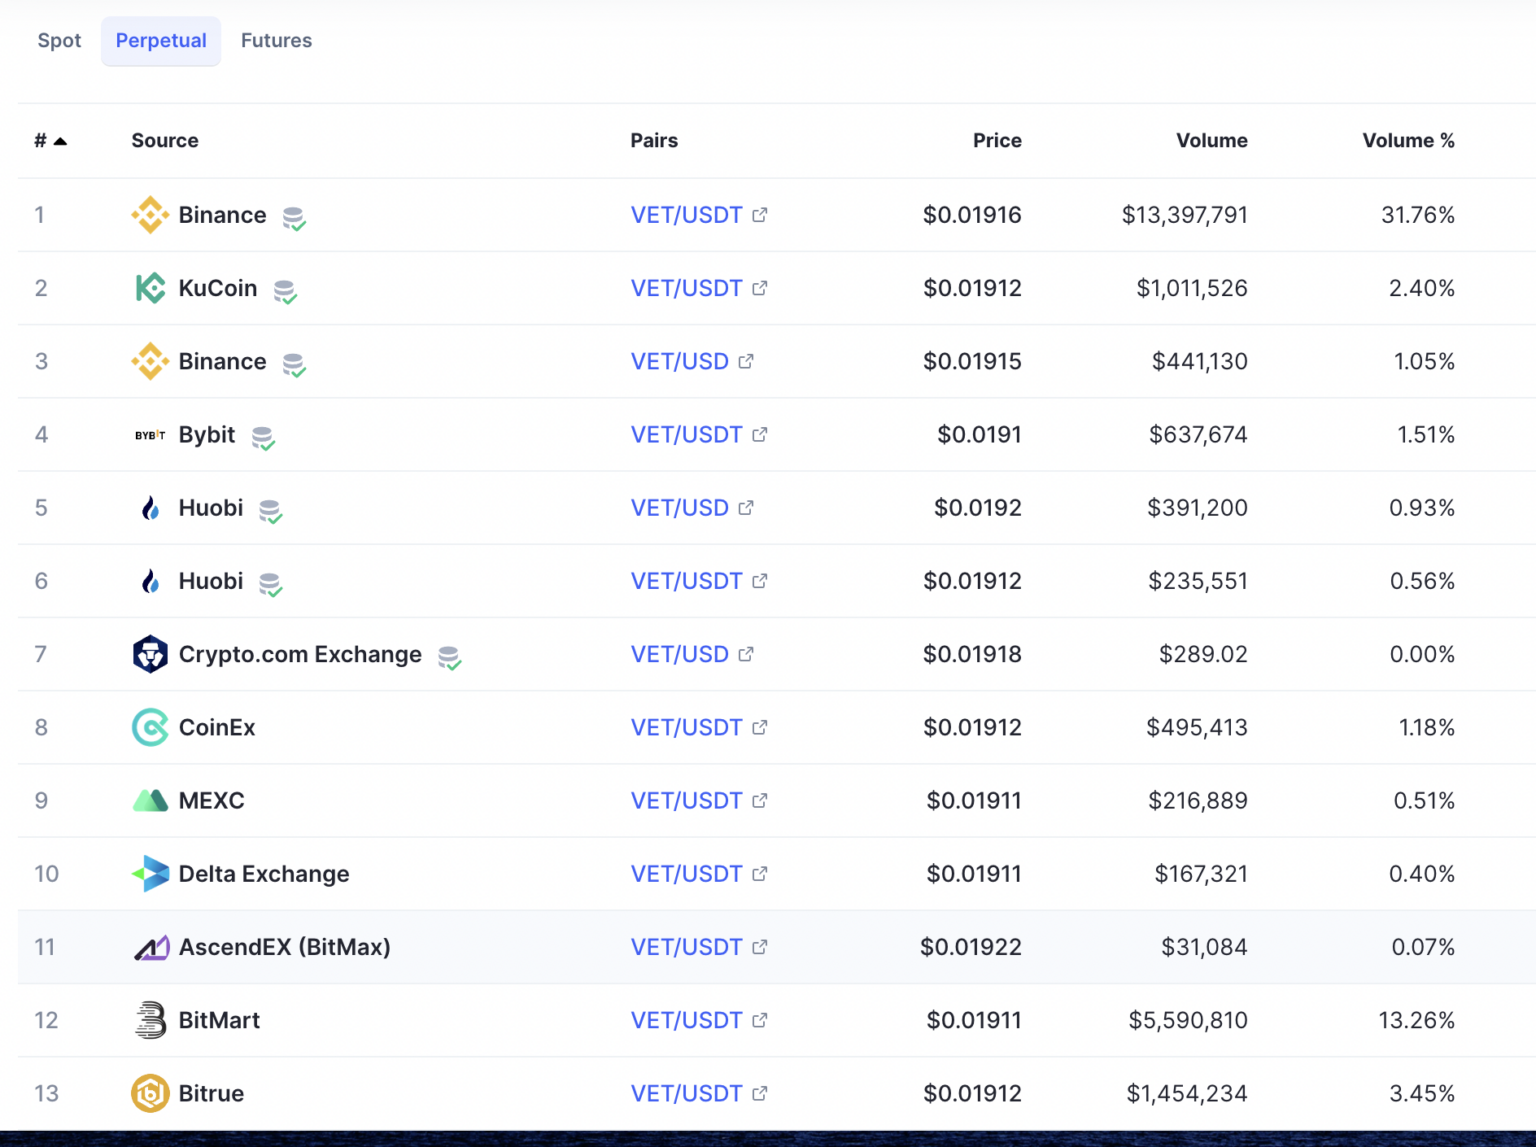Click the external link icon in the BitMart row
This screenshot has height=1147, width=1536.
click(x=760, y=1020)
